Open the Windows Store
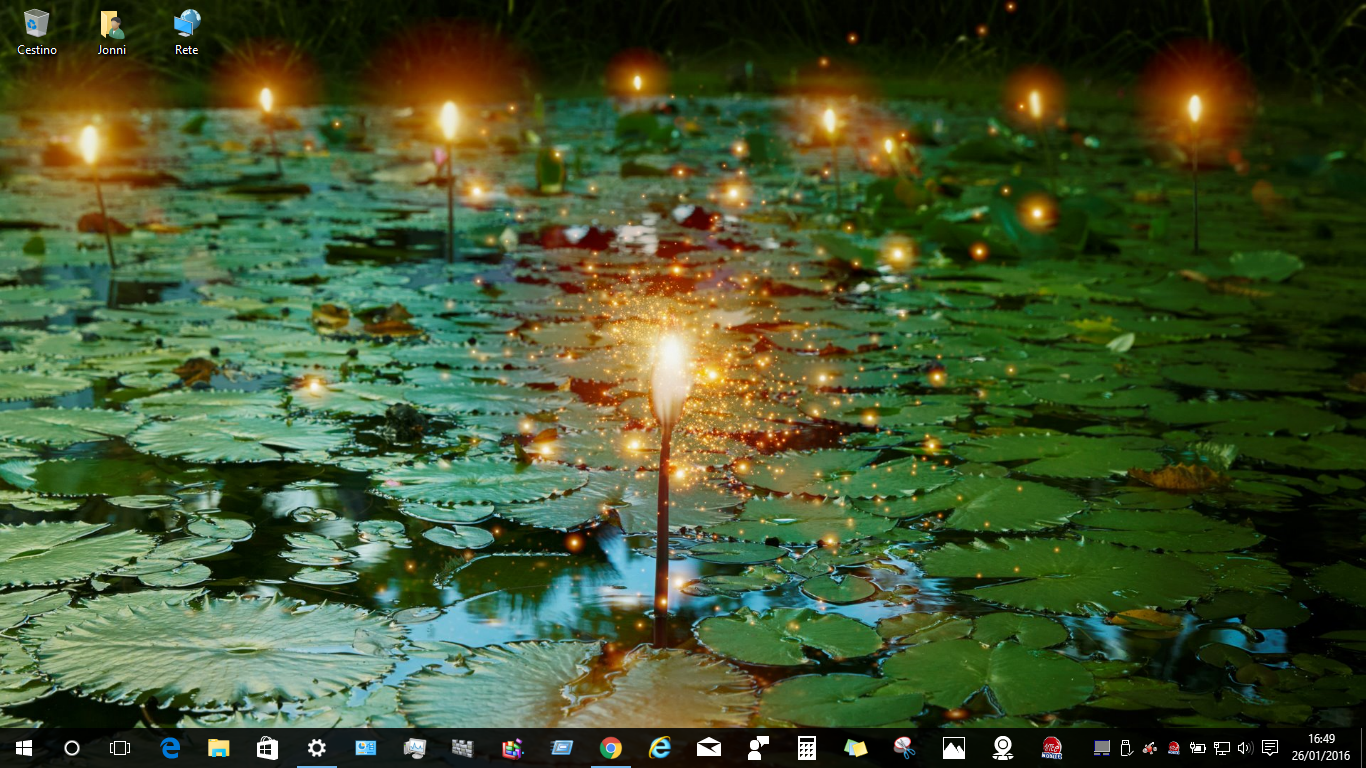This screenshot has width=1366, height=768. click(266, 748)
